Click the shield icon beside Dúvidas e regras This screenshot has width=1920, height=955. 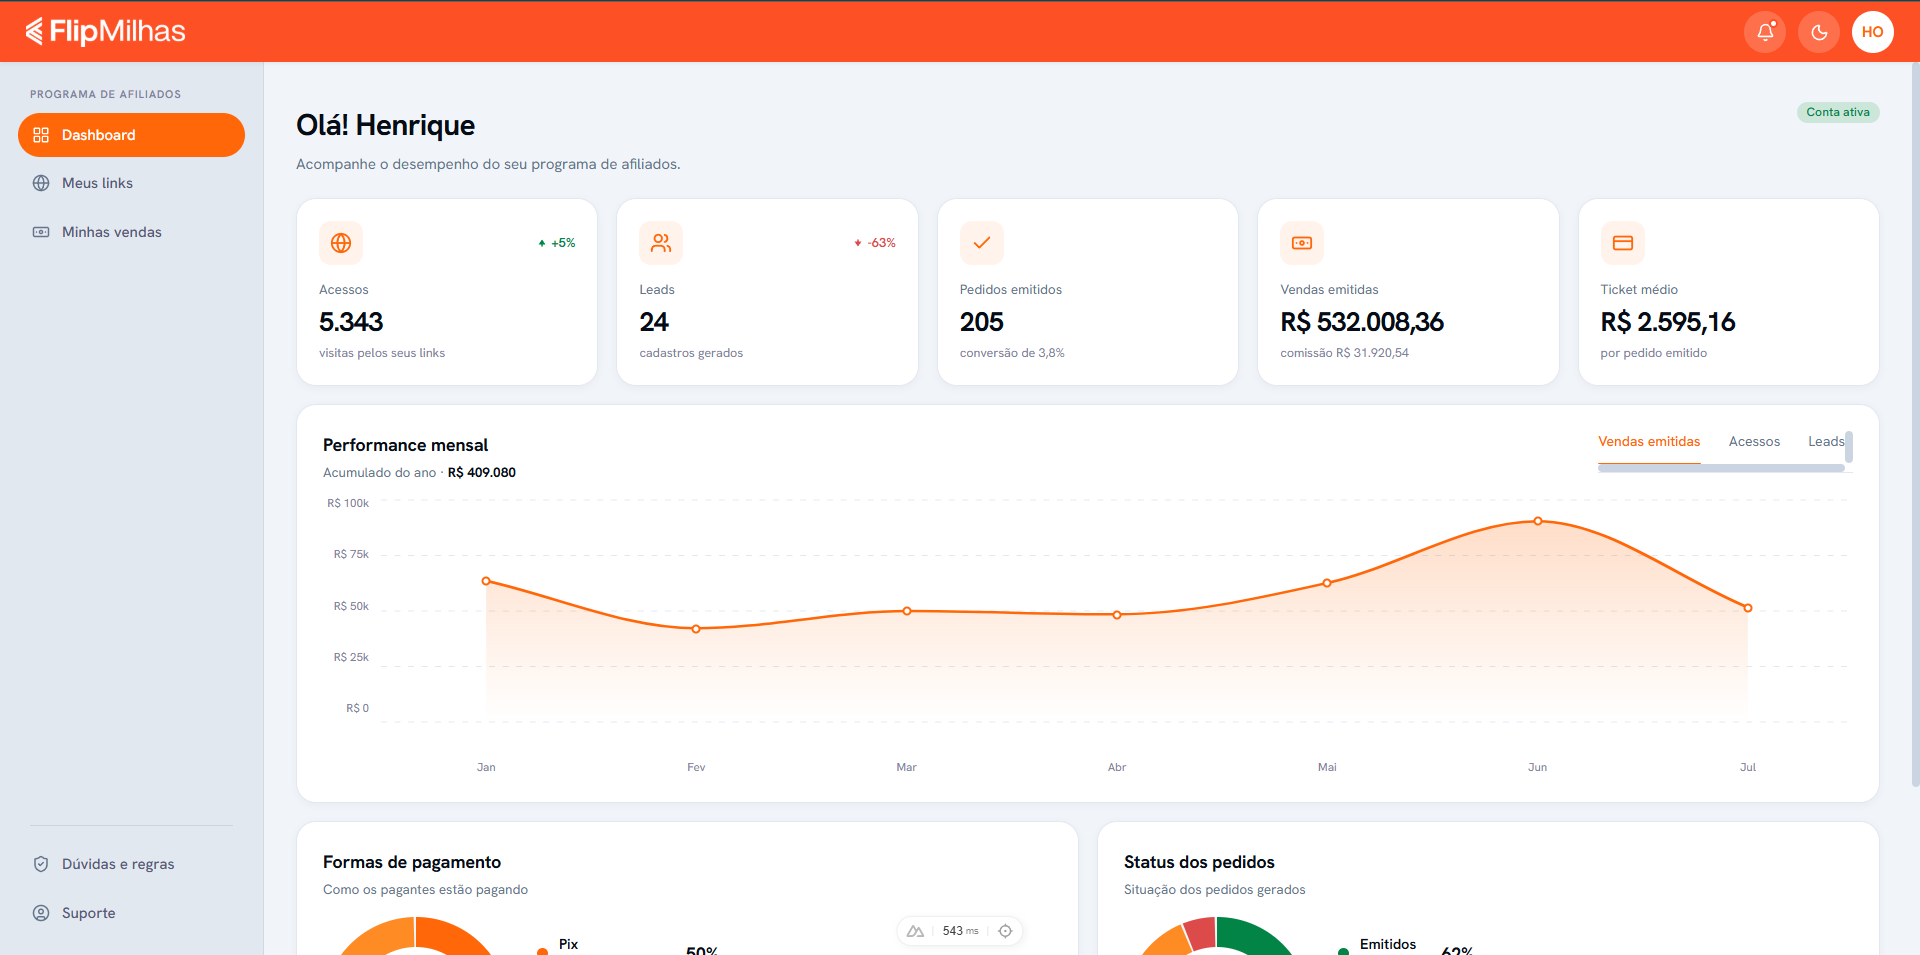coord(41,864)
